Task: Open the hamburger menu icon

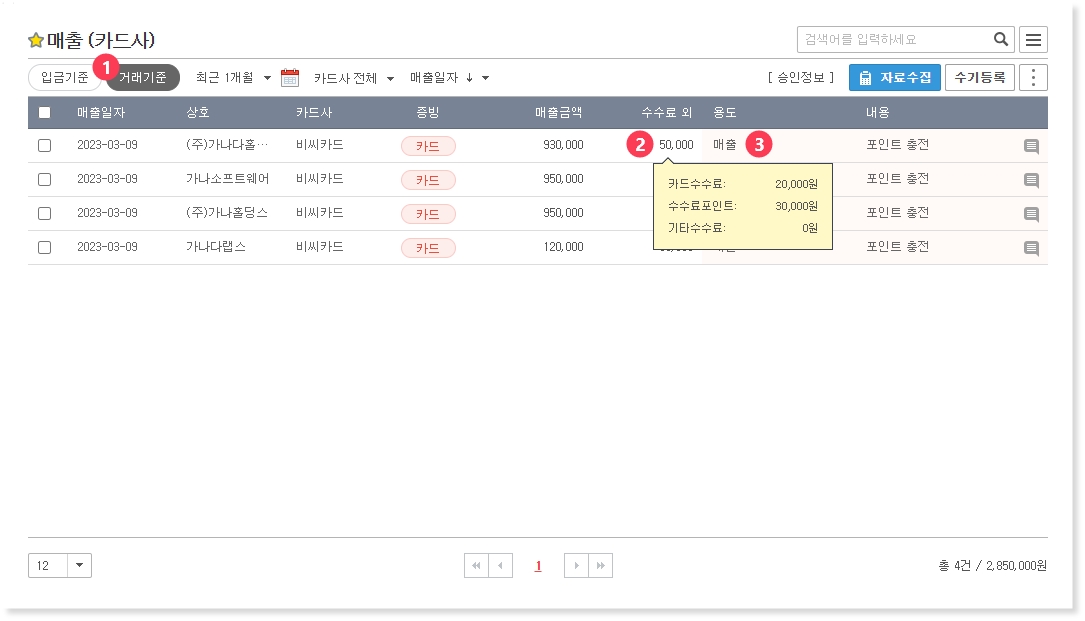Action: (1033, 40)
